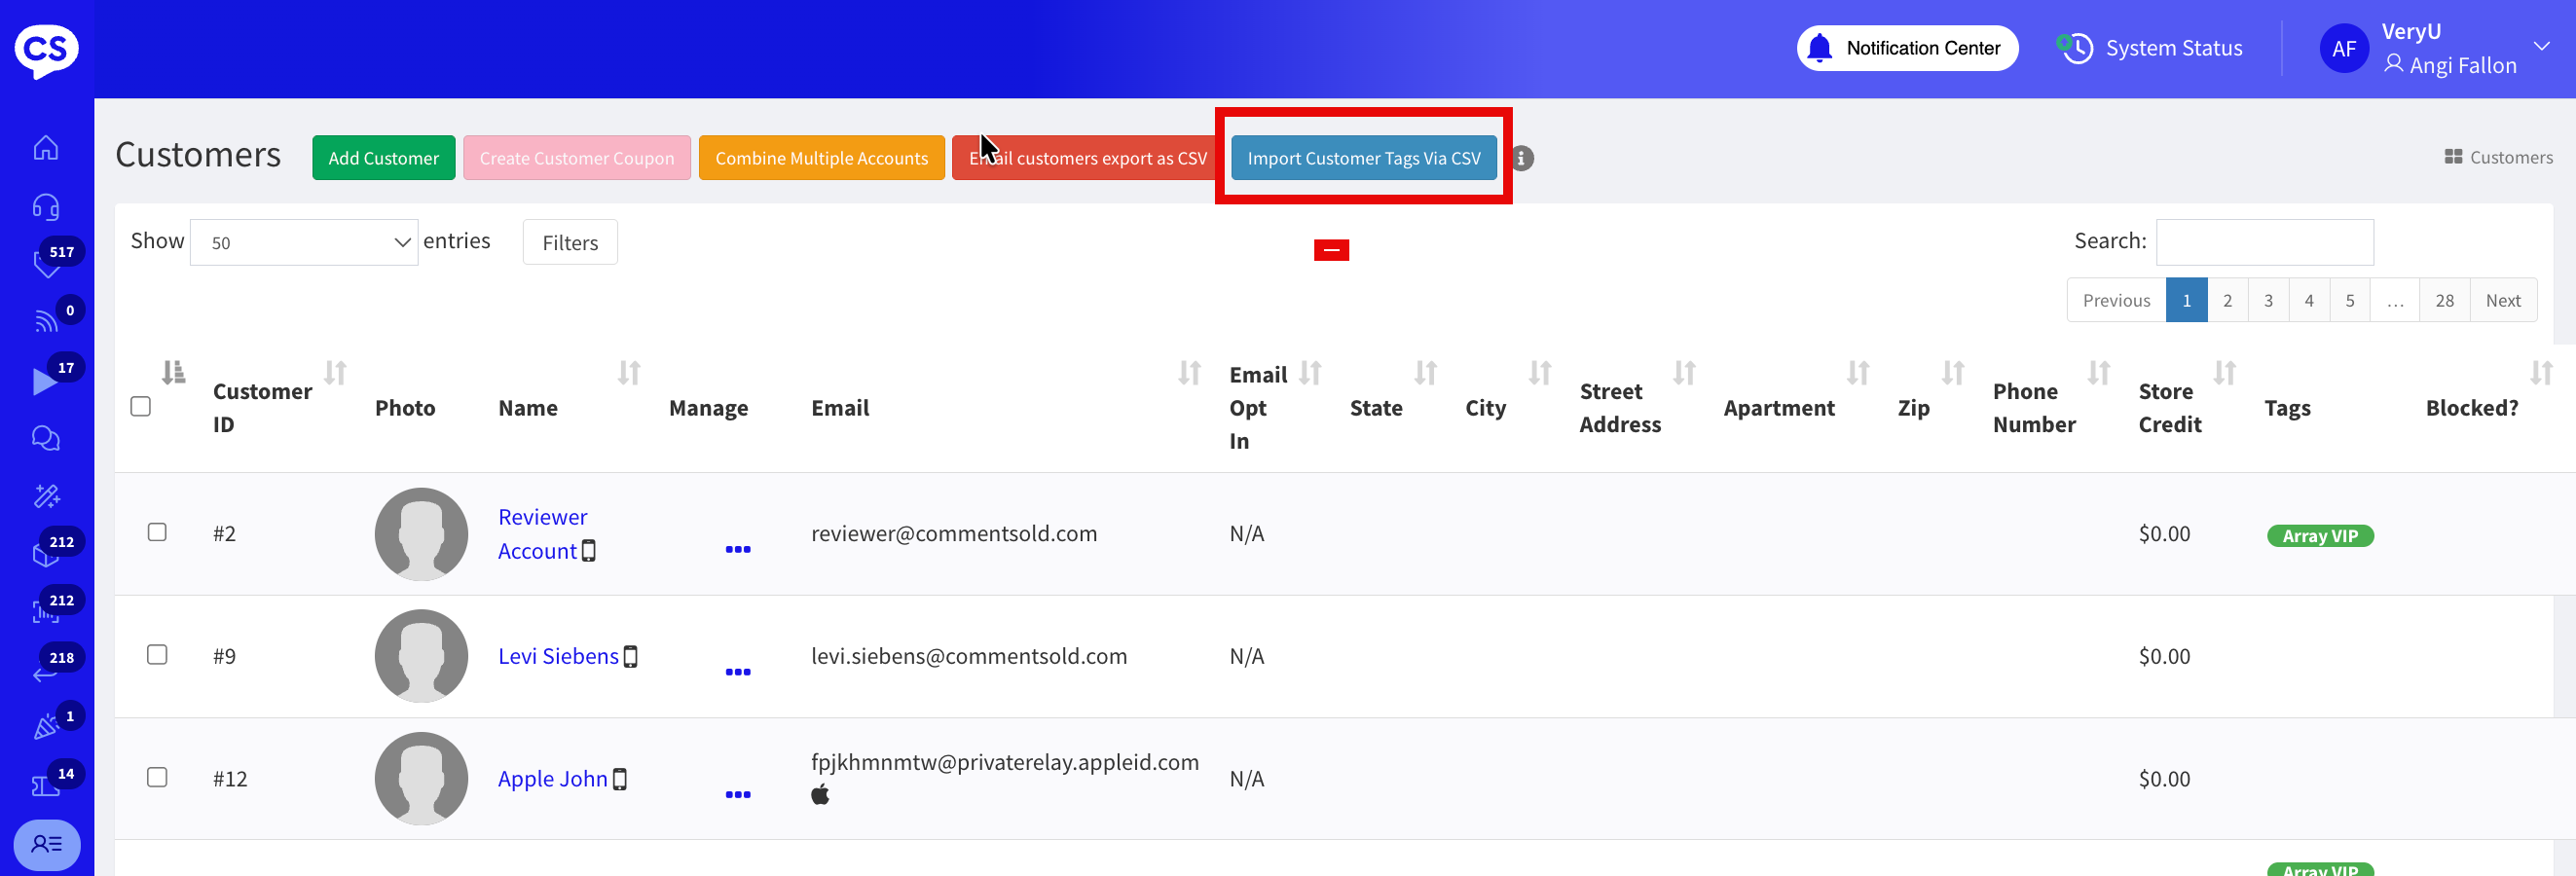The width and height of the screenshot is (2576, 876).
Task: Click the small red minus button
Action: coord(1331,250)
